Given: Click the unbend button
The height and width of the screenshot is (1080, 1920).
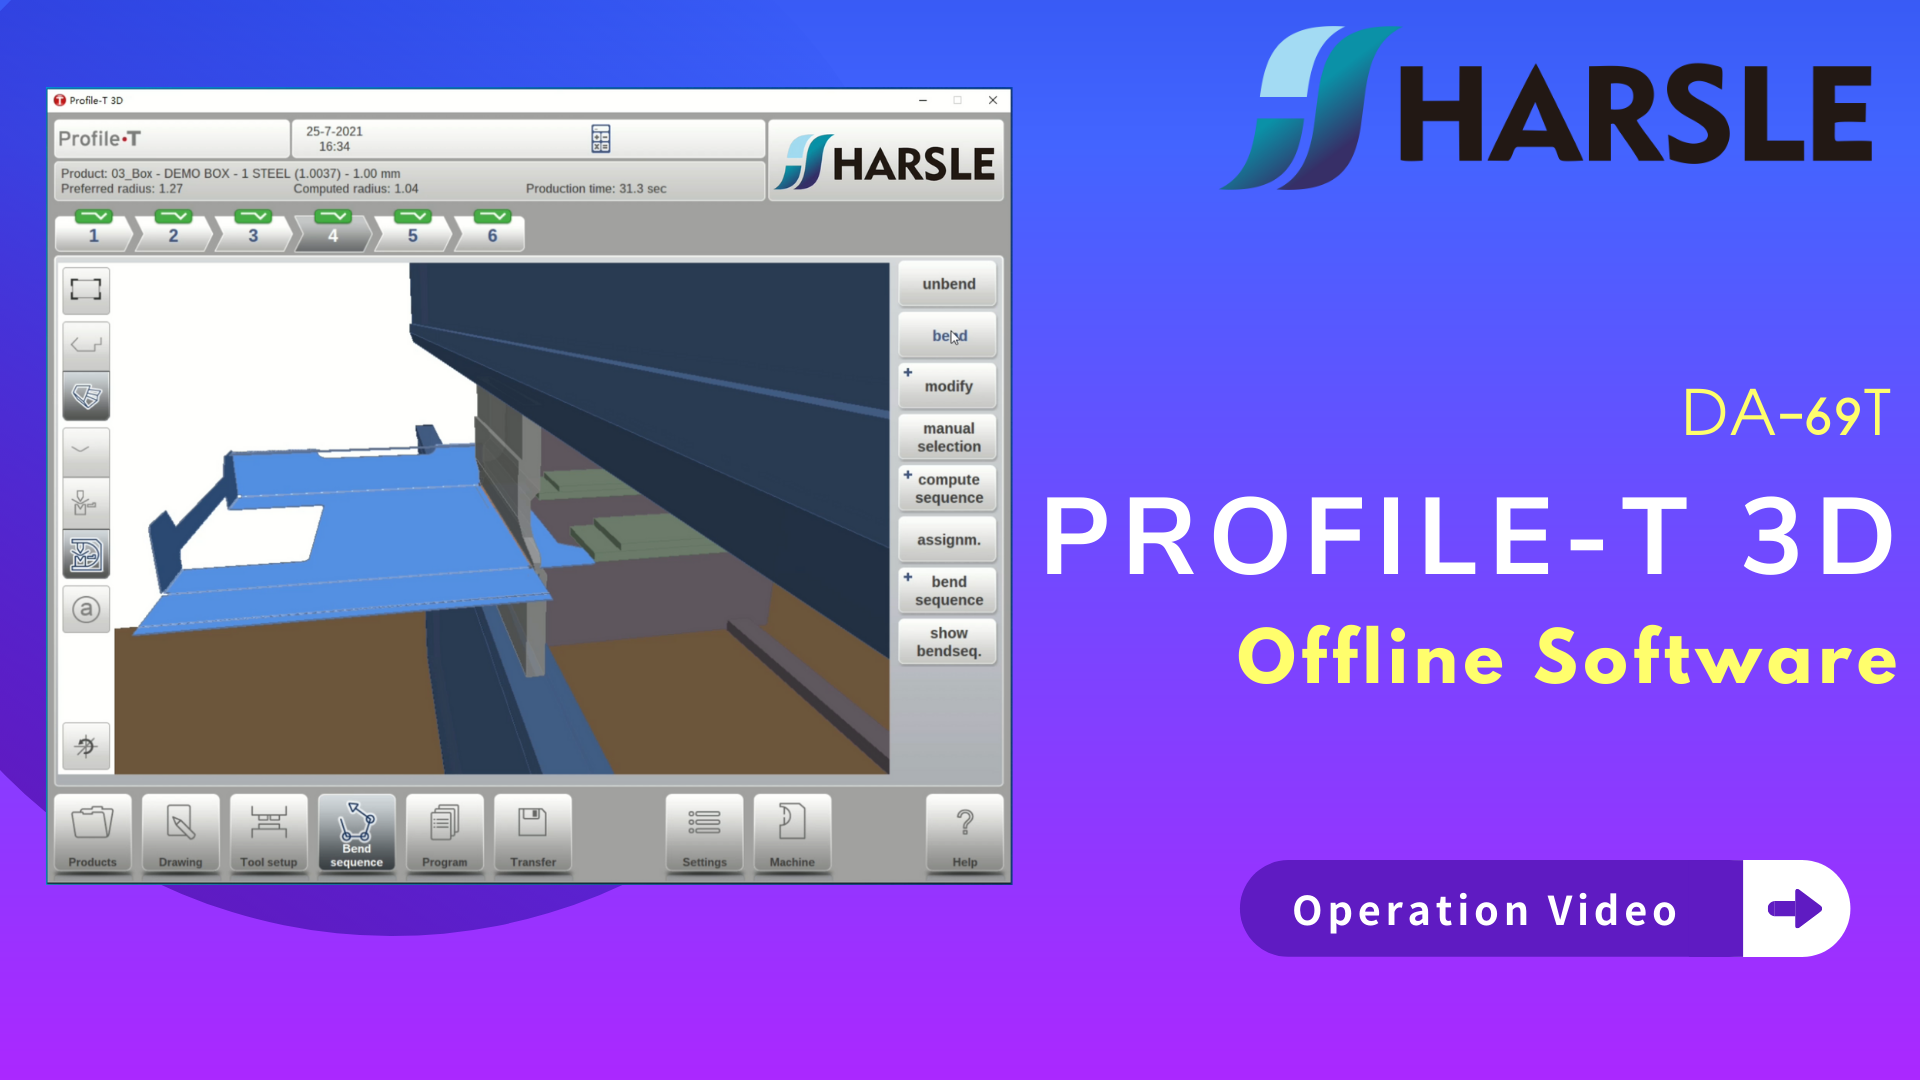Looking at the screenshot, I should [949, 284].
